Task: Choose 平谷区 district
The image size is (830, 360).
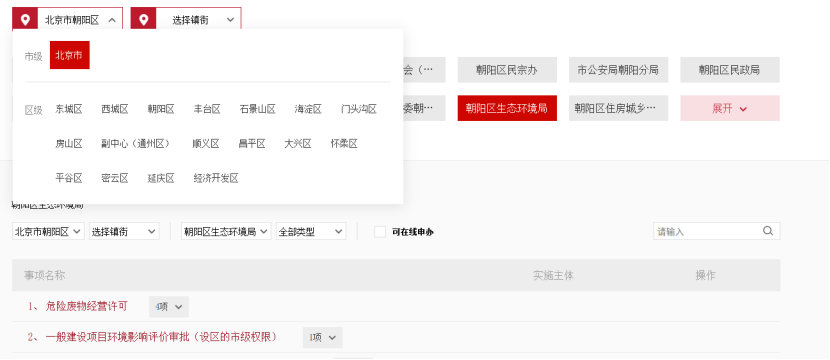Action: click(69, 178)
